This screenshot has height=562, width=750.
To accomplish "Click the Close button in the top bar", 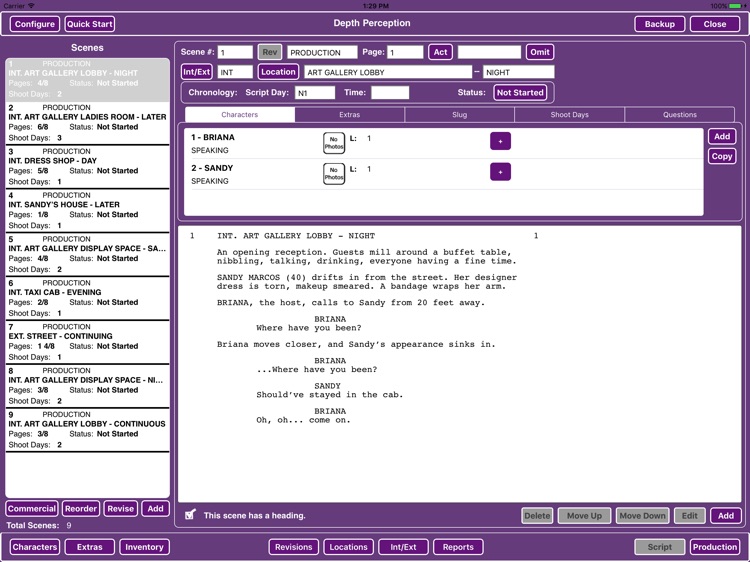I will pos(715,24).
